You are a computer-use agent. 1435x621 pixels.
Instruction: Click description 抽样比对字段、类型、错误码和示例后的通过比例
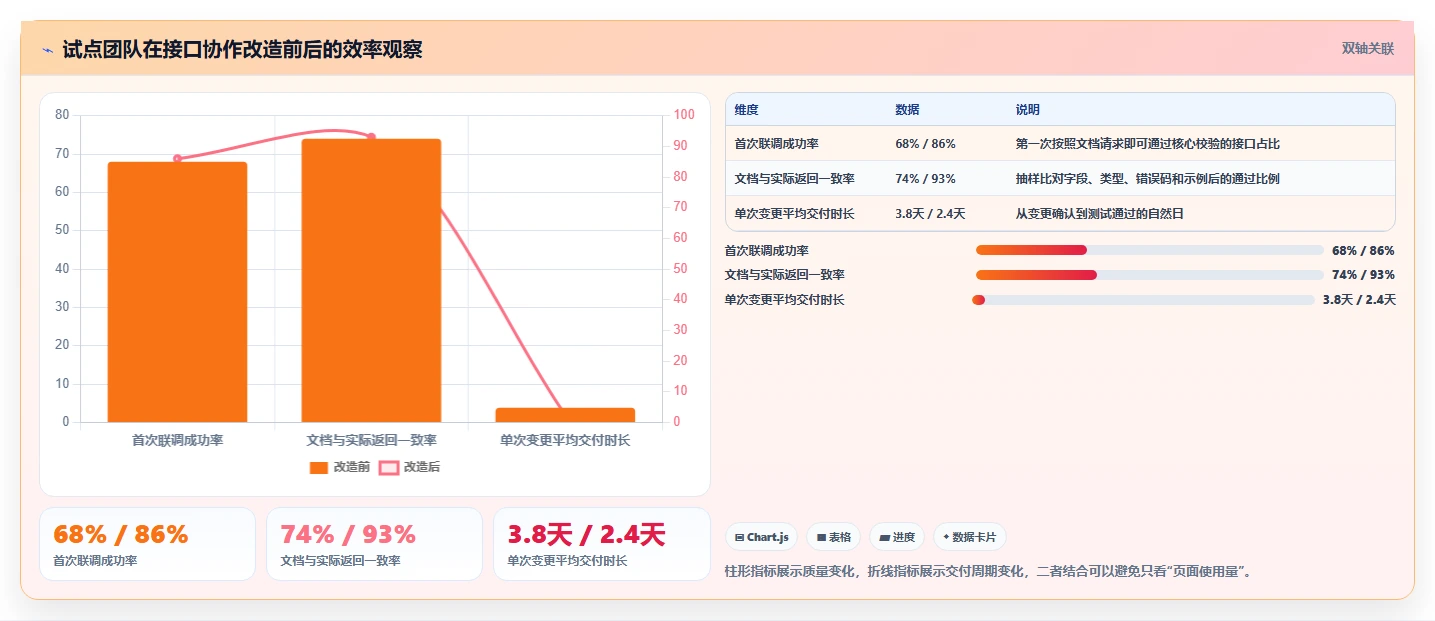pos(1147,179)
